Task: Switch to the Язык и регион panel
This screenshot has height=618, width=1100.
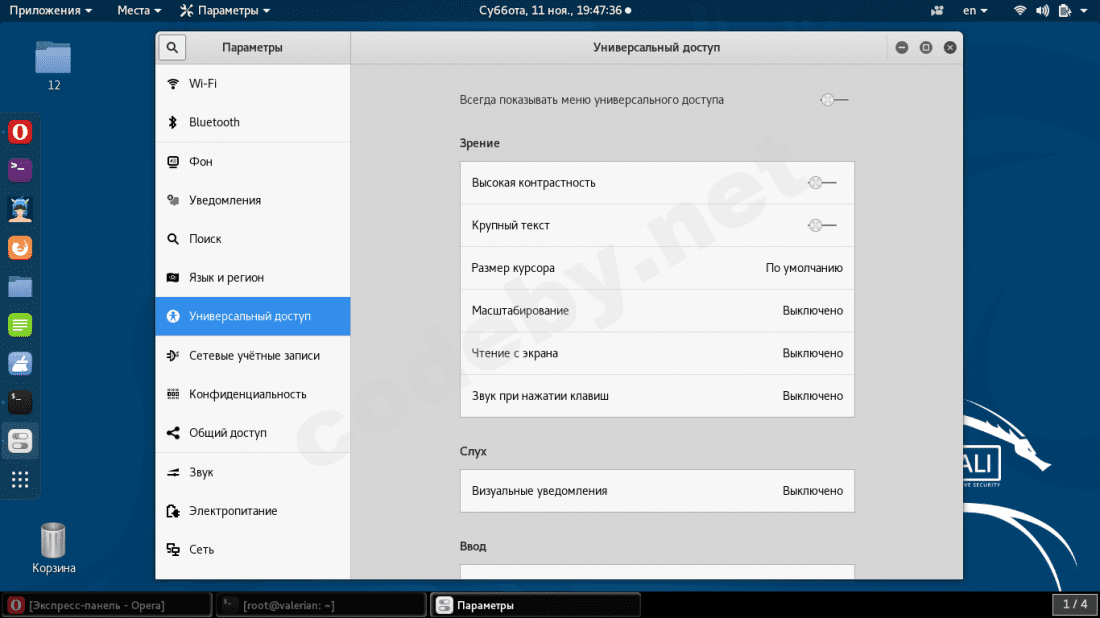Action: coord(253,278)
